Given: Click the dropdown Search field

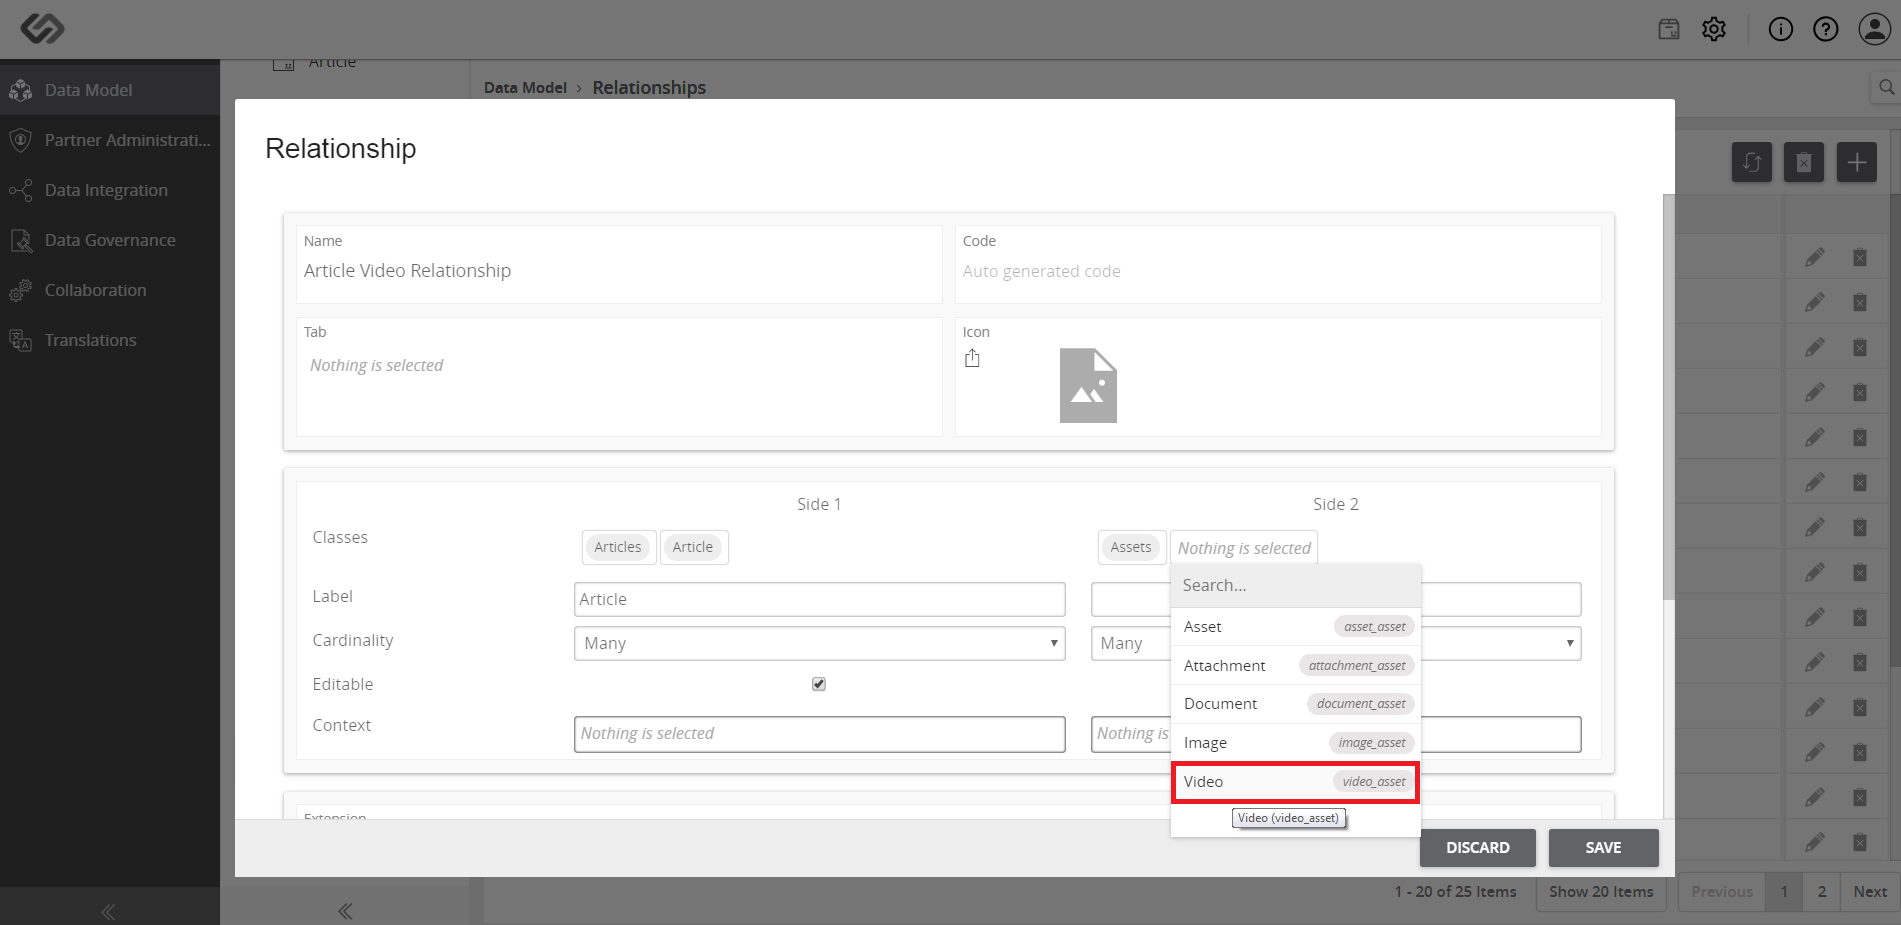Looking at the screenshot, I should coord(1296,586).
